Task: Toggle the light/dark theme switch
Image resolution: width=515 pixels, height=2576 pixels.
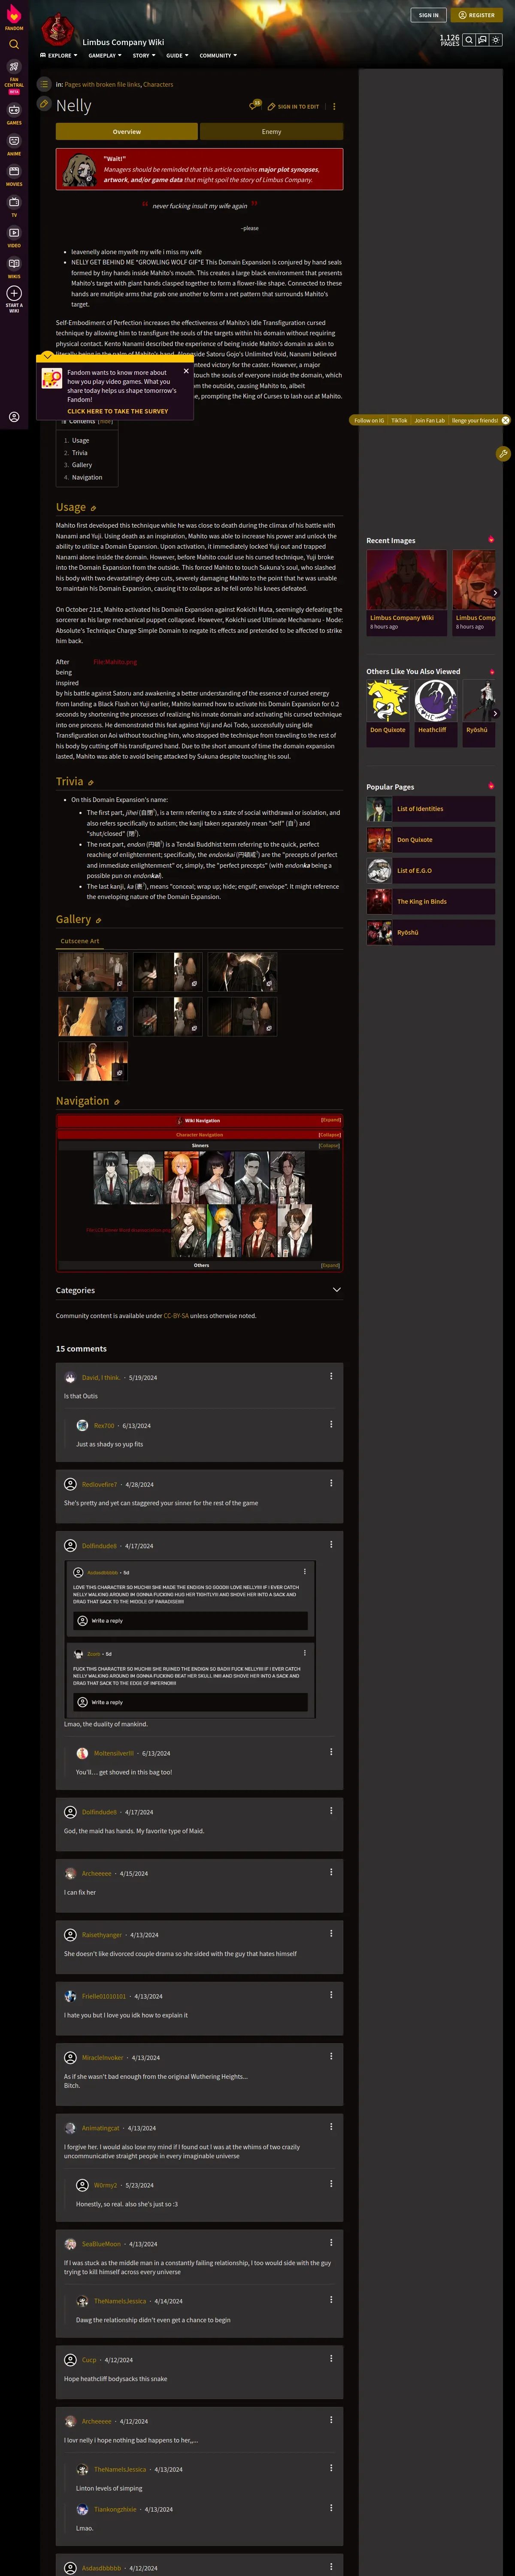Action: [x=497, y=40]
